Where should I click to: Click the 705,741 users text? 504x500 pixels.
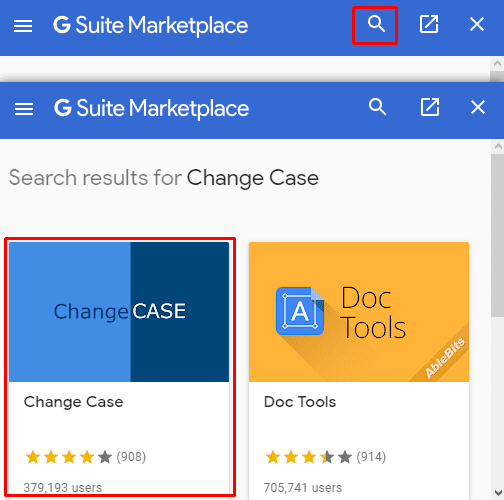[x=303, y=488]
